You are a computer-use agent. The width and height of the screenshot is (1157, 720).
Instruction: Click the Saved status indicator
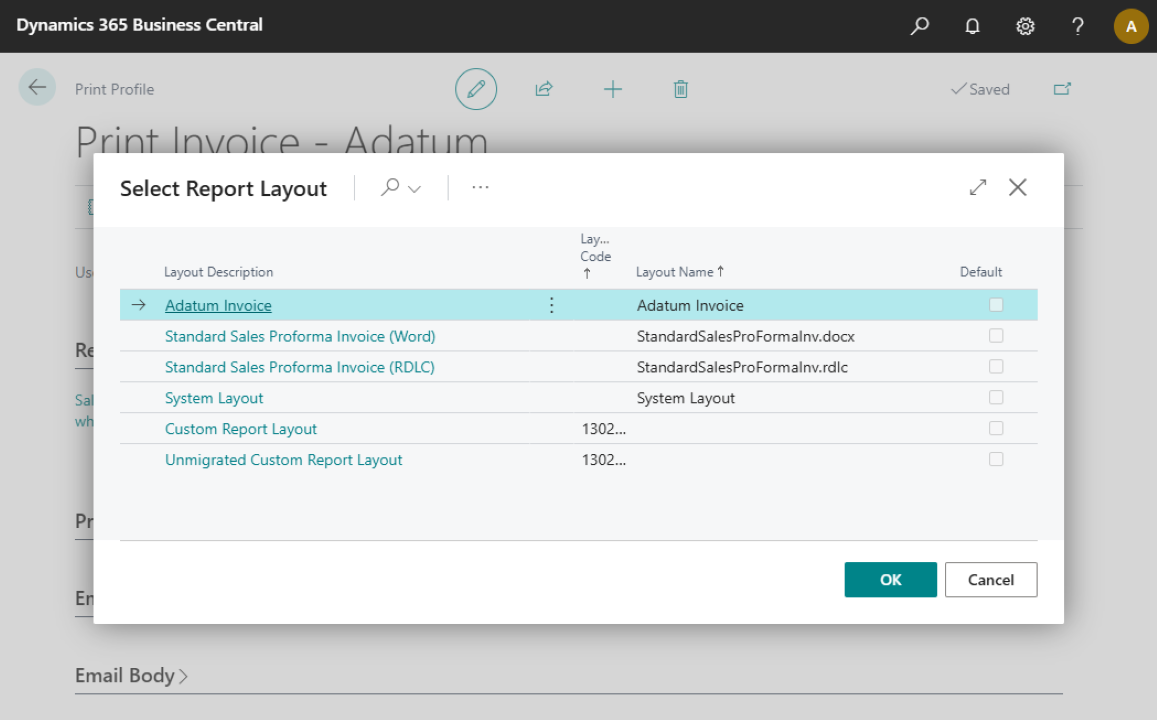point(980,89)
